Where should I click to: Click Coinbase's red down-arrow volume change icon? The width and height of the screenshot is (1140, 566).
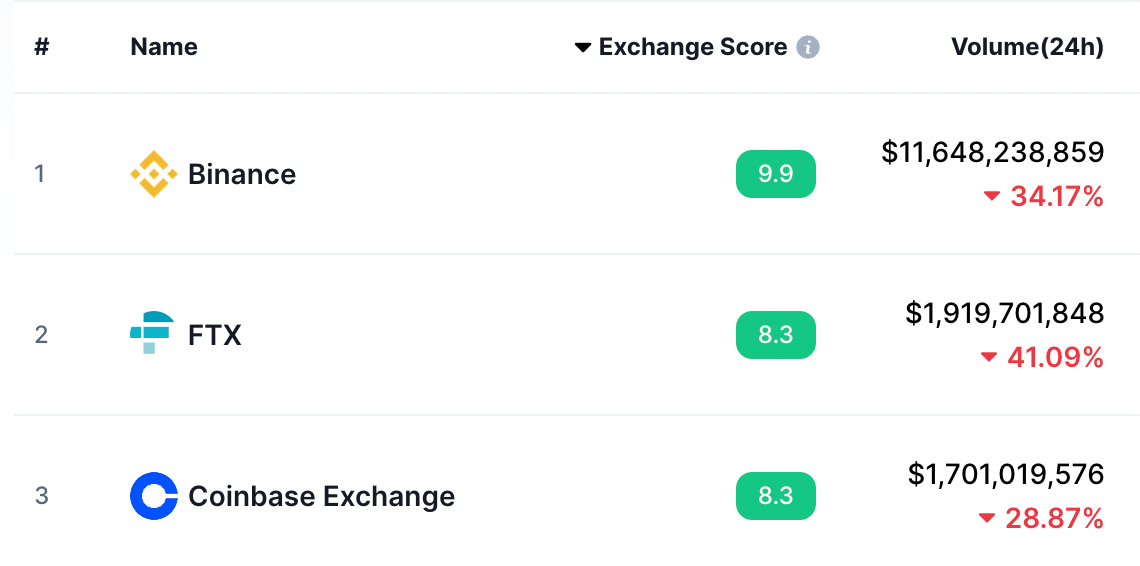pyautogui.click(x=987, y=518)
